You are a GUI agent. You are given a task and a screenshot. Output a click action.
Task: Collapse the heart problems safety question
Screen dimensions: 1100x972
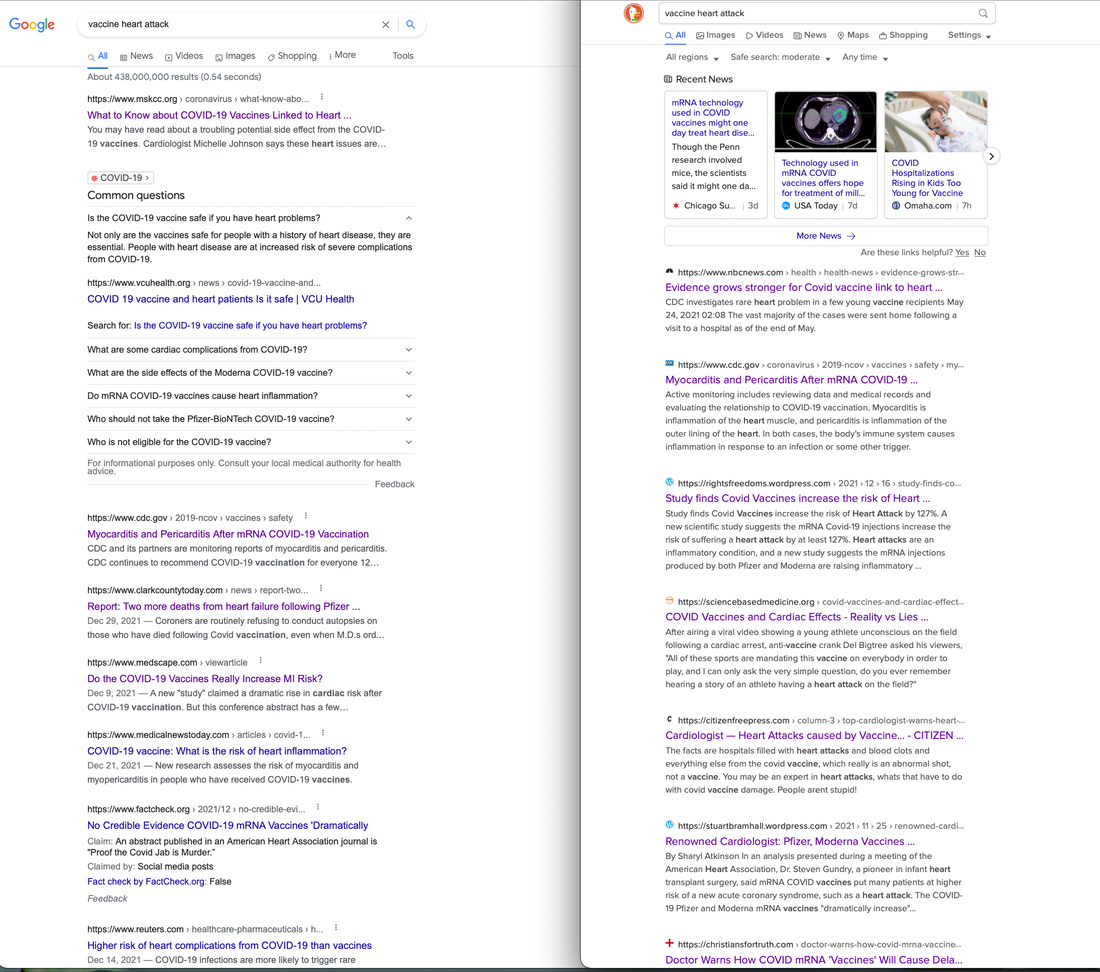(409, 218)
